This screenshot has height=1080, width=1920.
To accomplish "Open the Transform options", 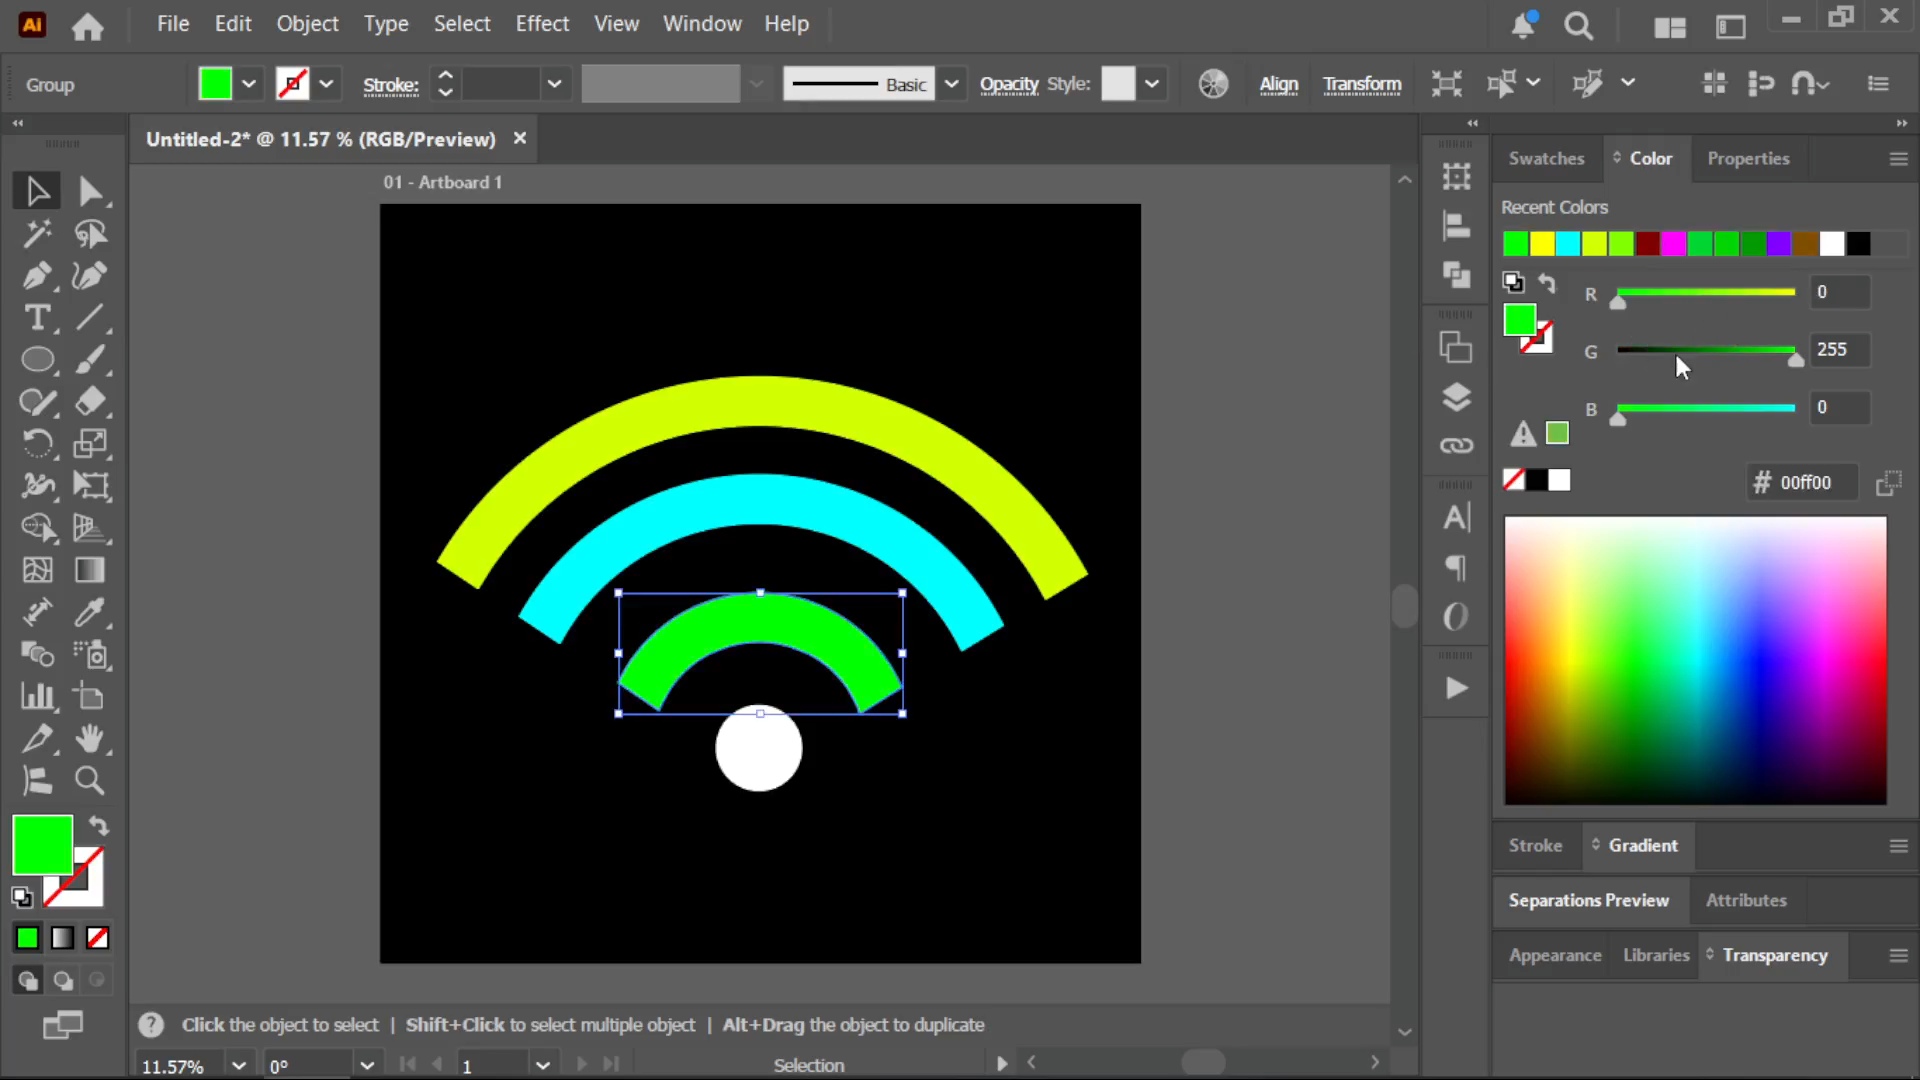I will [x=1362, y=85].
